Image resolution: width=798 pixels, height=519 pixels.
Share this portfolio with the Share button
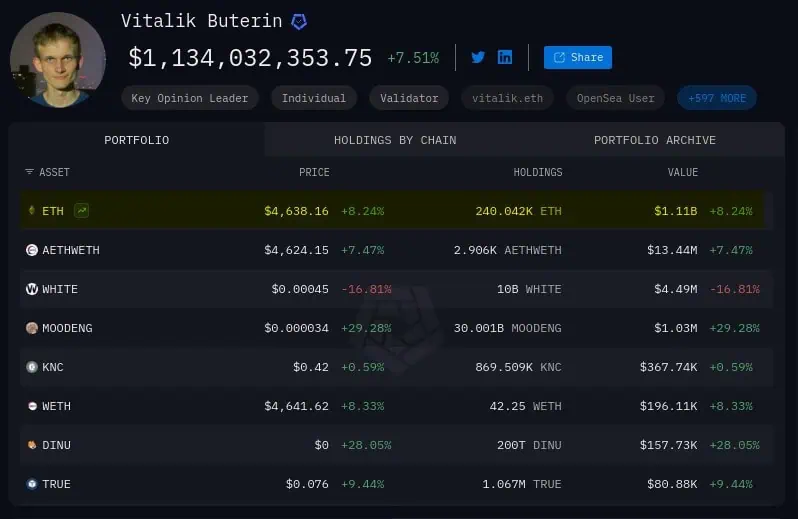click(578, 57)
